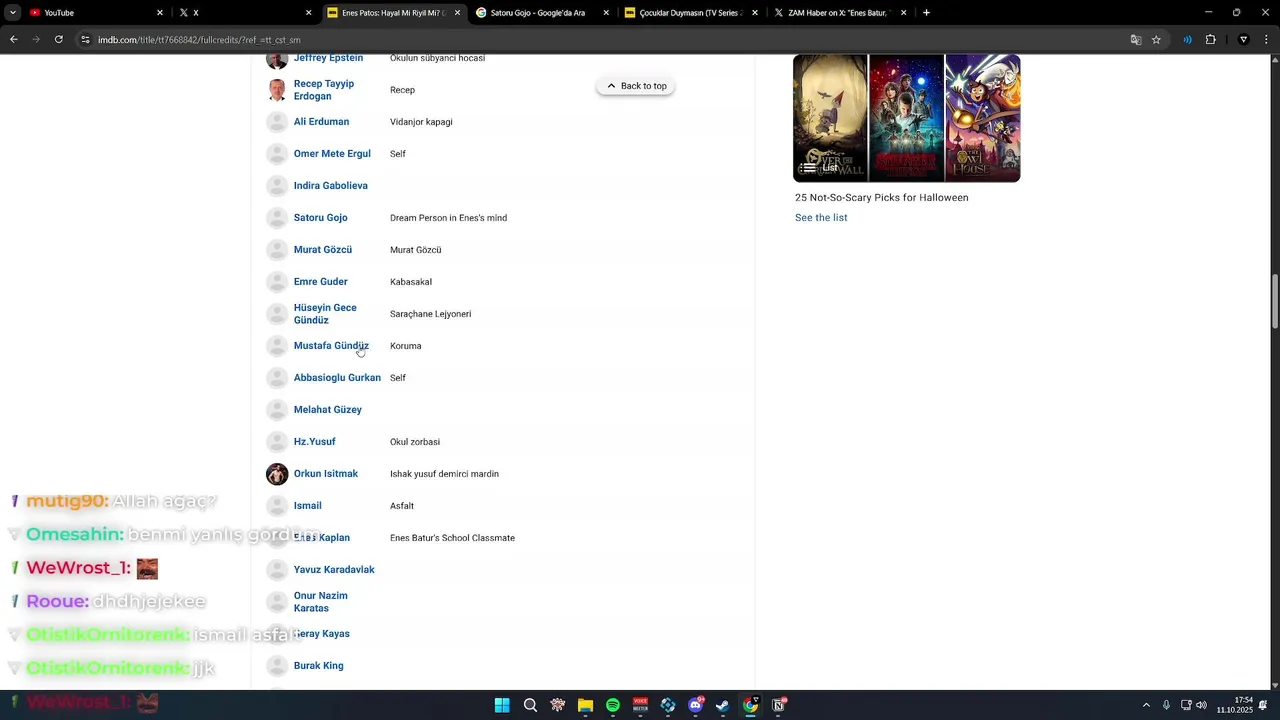The width and height of the screenshot is (1280, 720).
Task: Open the Extensions puzzle icon
Action: point(1210,40)
